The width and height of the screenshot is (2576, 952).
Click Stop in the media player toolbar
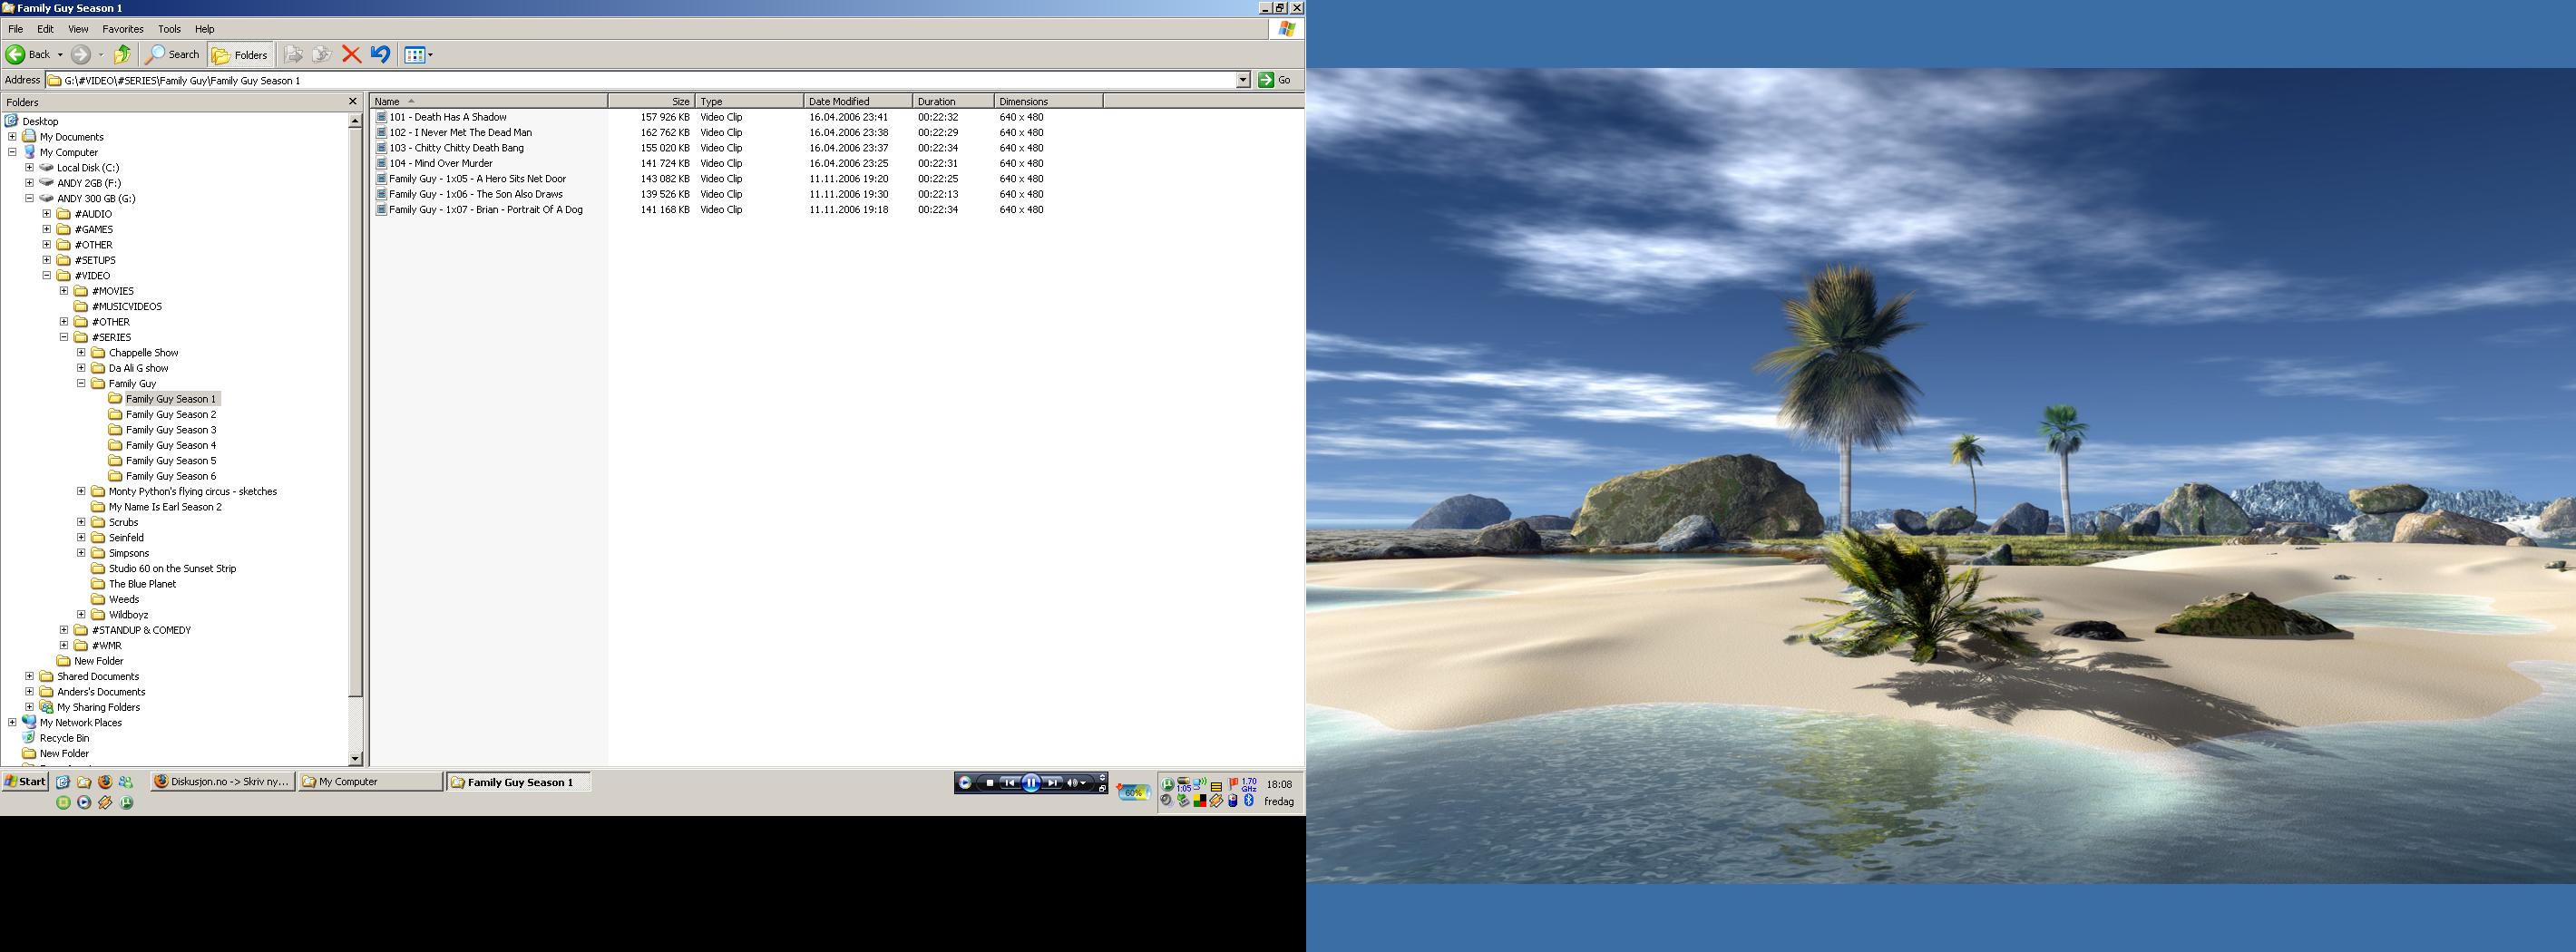point(990,783)
